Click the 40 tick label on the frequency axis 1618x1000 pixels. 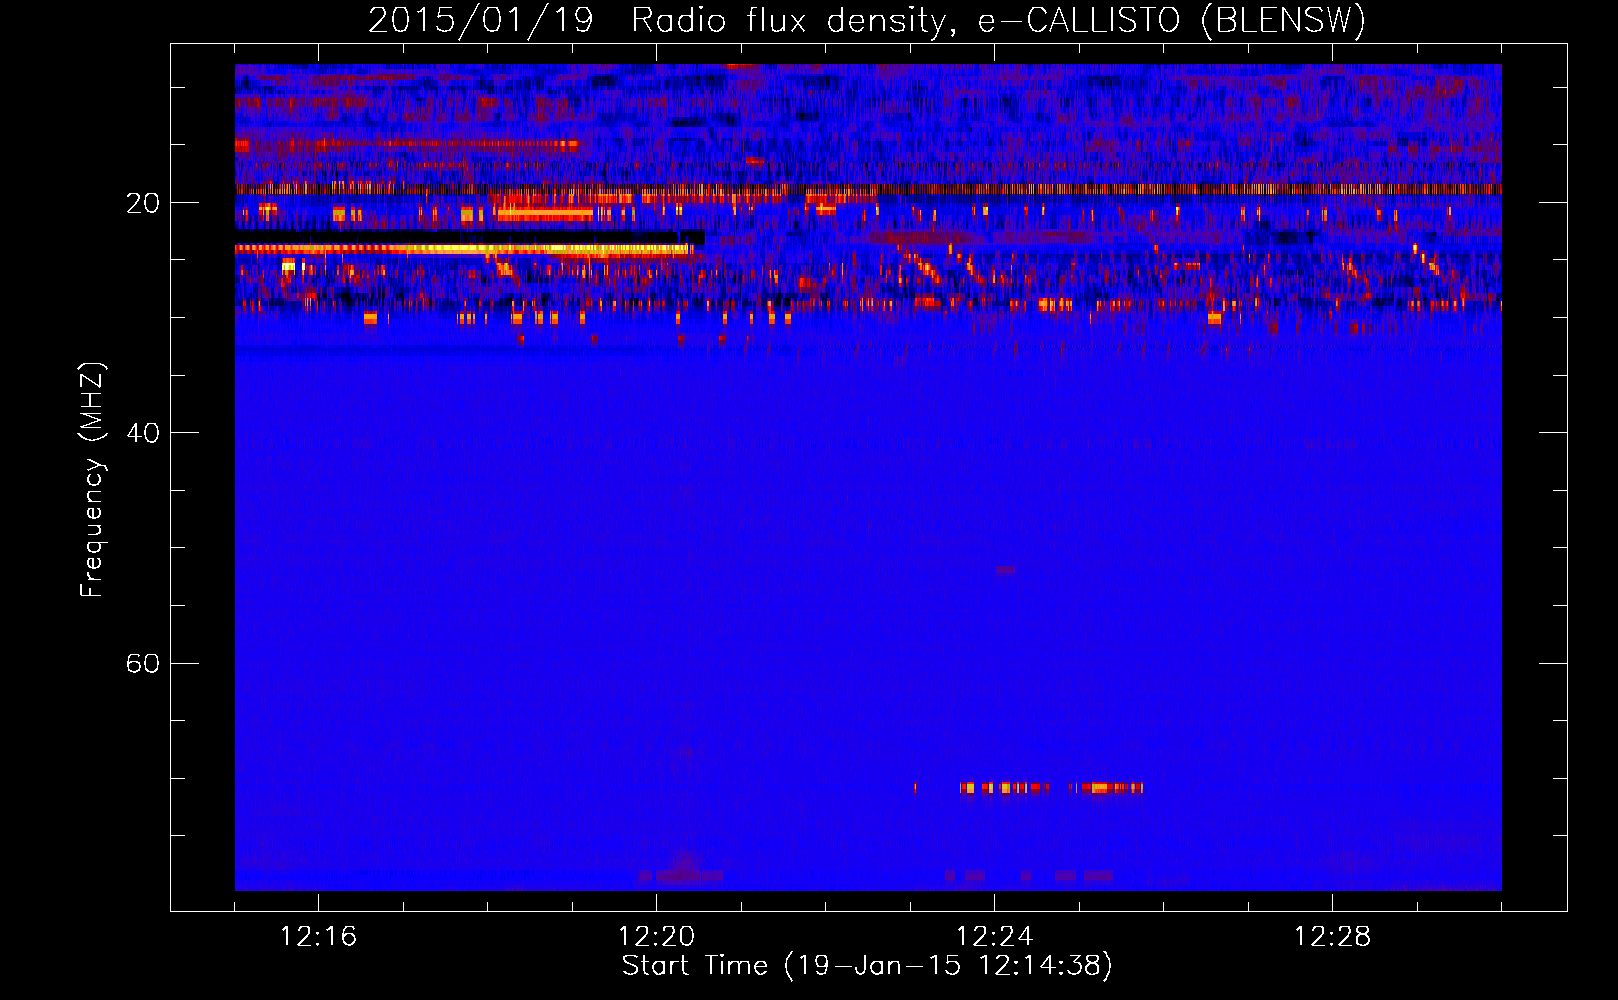(x=143, y=433)
